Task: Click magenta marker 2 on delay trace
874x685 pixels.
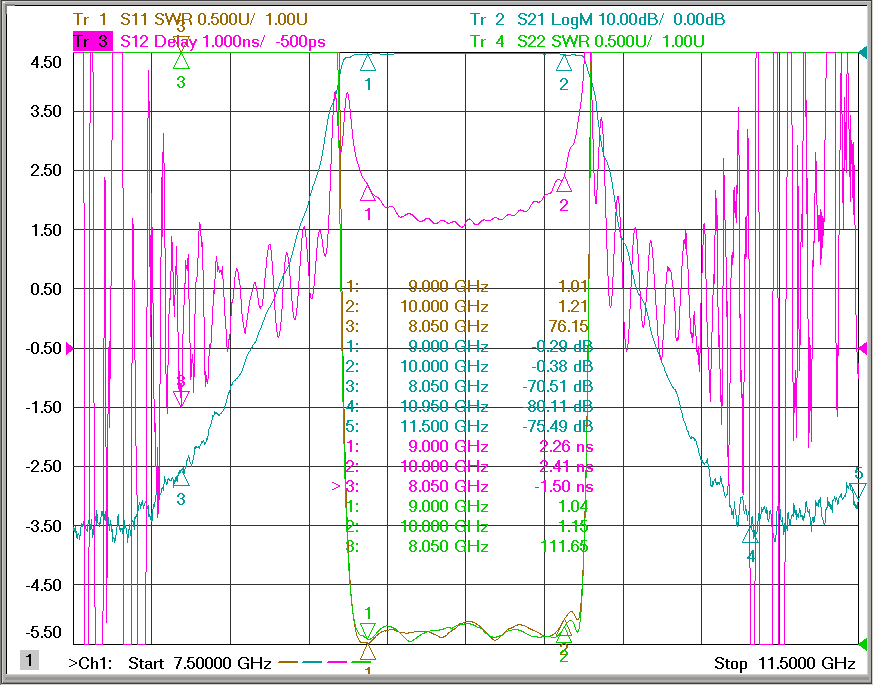Action: pos(564,184)
